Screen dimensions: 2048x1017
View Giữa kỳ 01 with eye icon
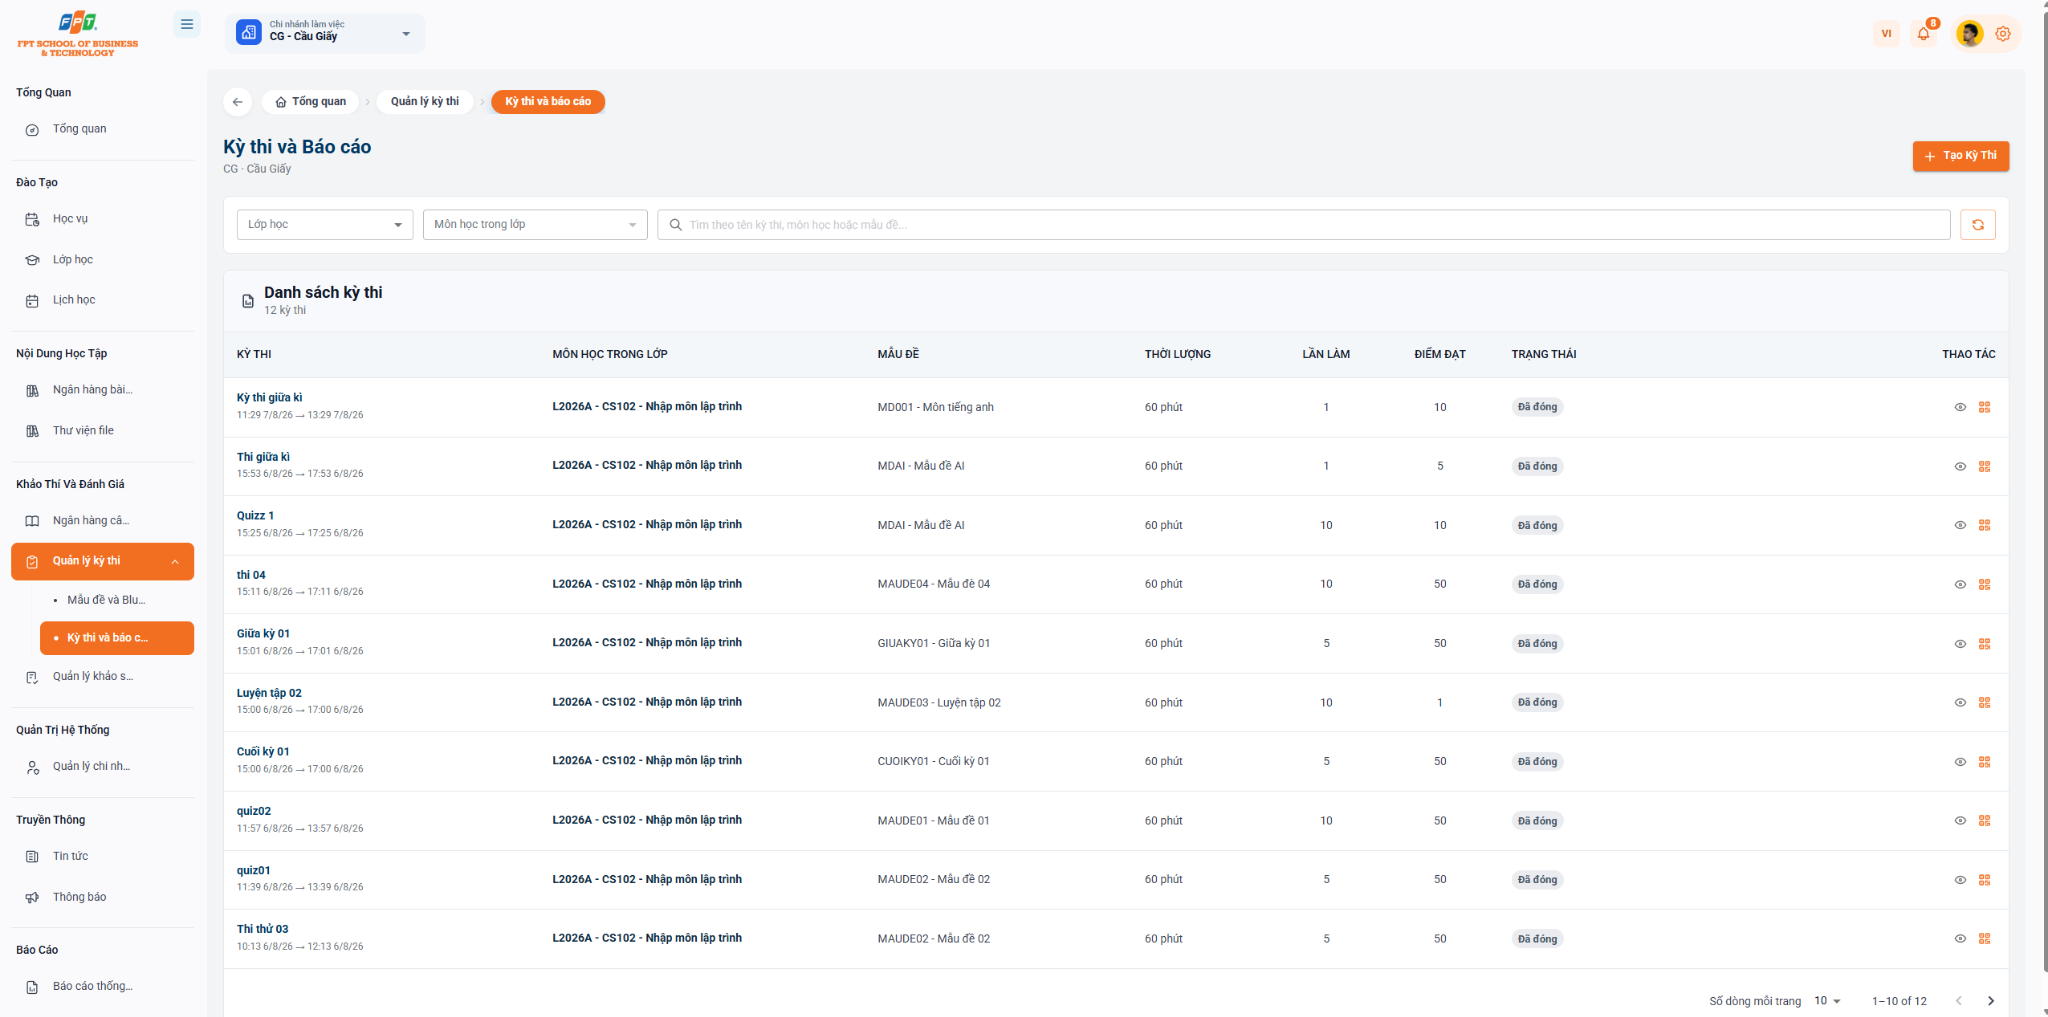(x=1960, y=643)
